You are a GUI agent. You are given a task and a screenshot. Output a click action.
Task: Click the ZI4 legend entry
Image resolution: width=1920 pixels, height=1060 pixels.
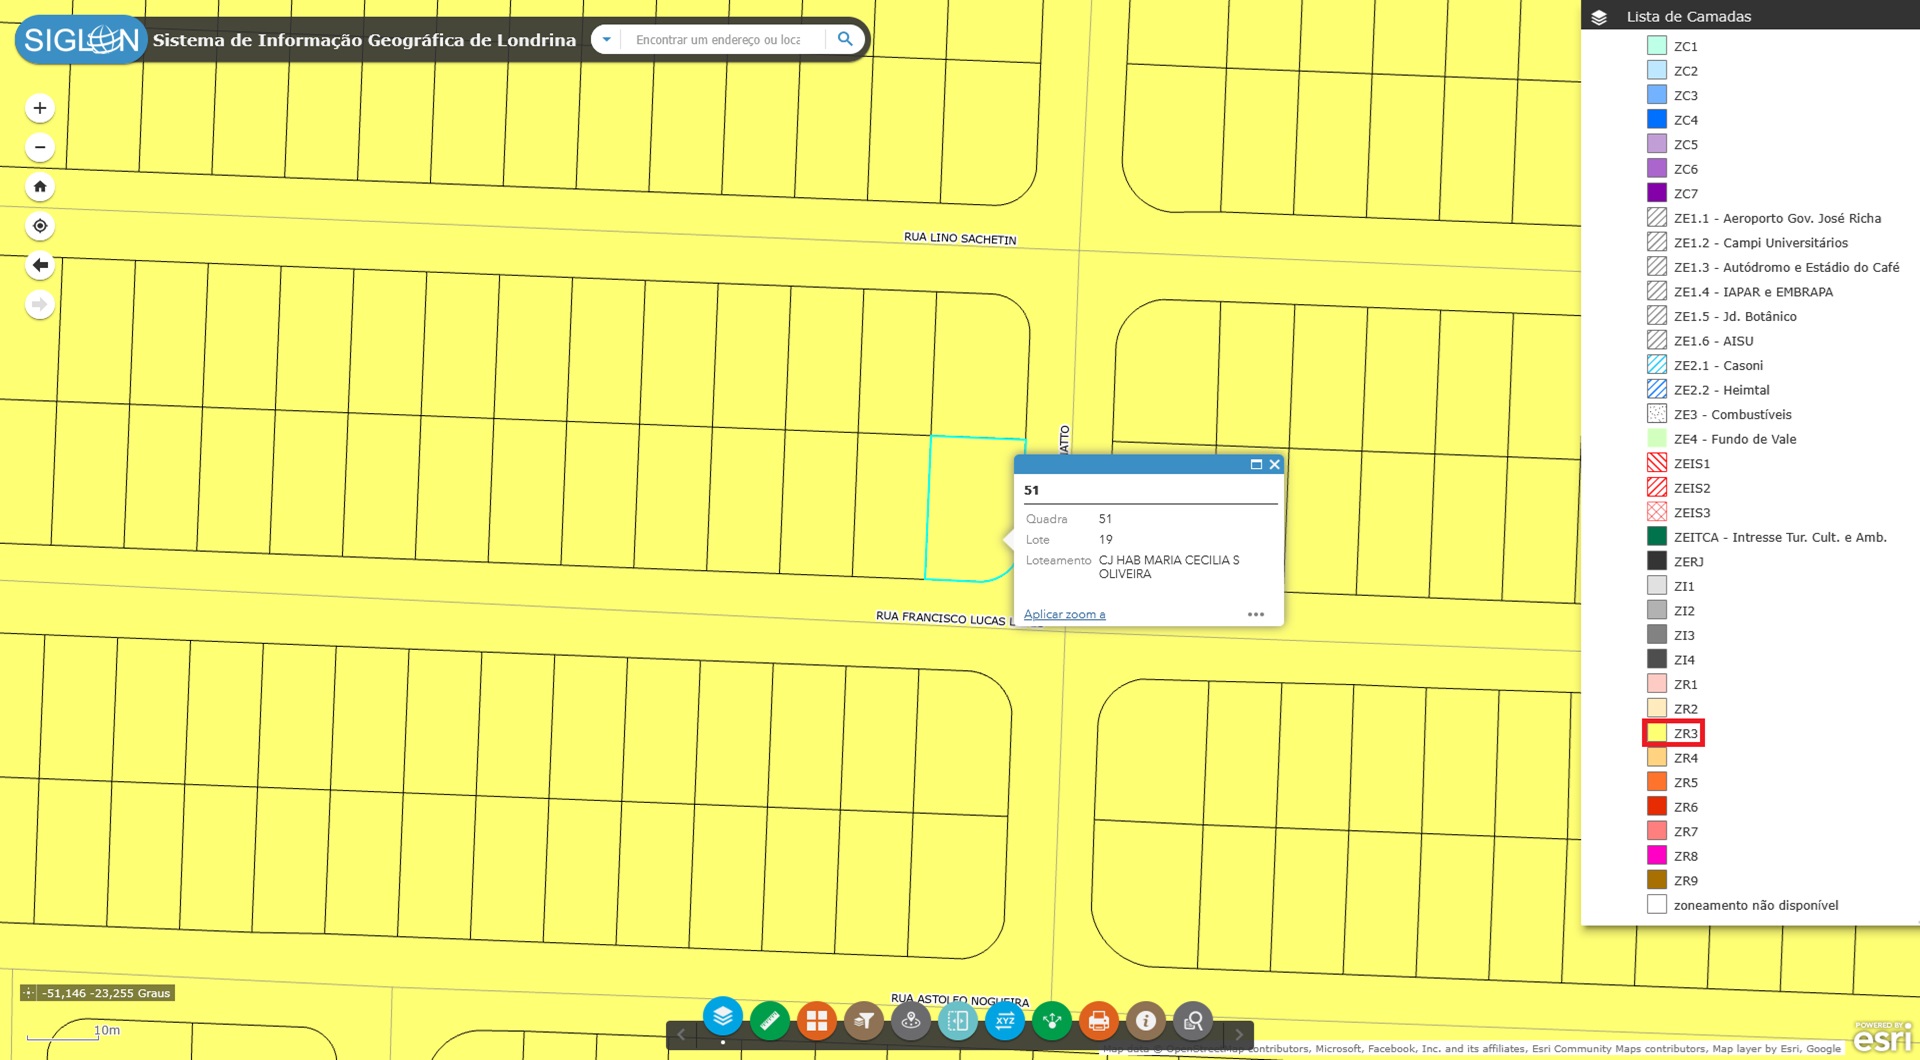pyautogui.click(x=1684, y=660)
